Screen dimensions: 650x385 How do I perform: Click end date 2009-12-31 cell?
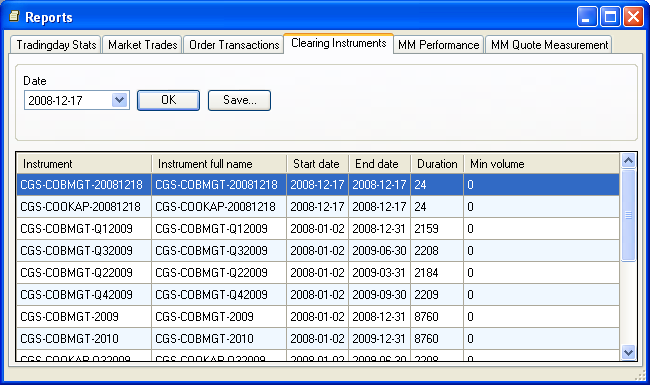(379, 338)
